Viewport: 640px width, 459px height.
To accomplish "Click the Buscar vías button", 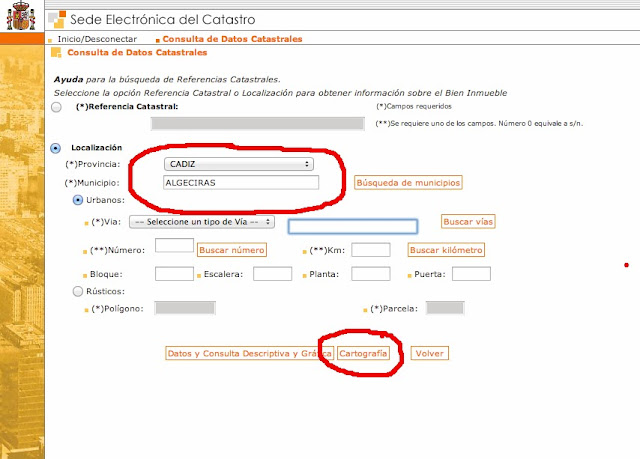I will (x=468, y=222).
